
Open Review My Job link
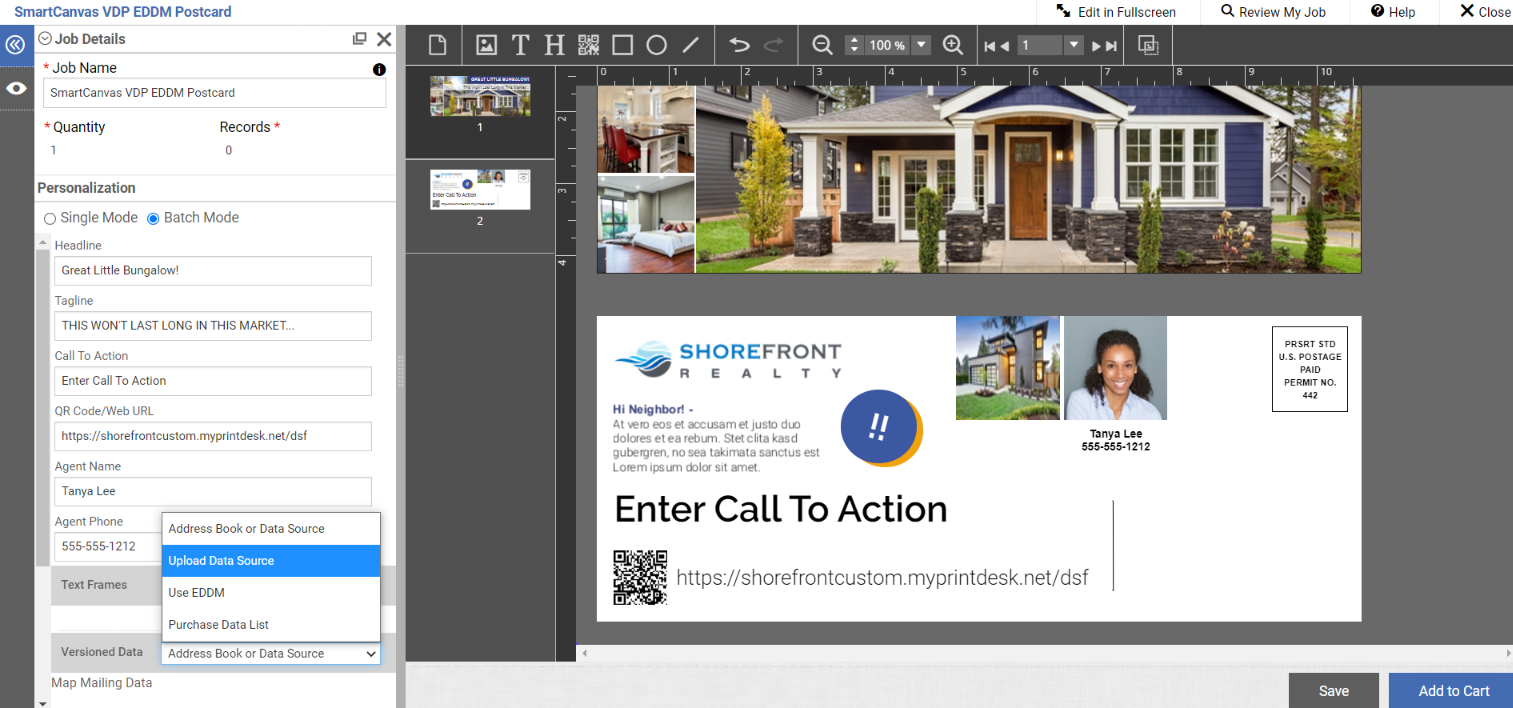[x=1273, y=12]
